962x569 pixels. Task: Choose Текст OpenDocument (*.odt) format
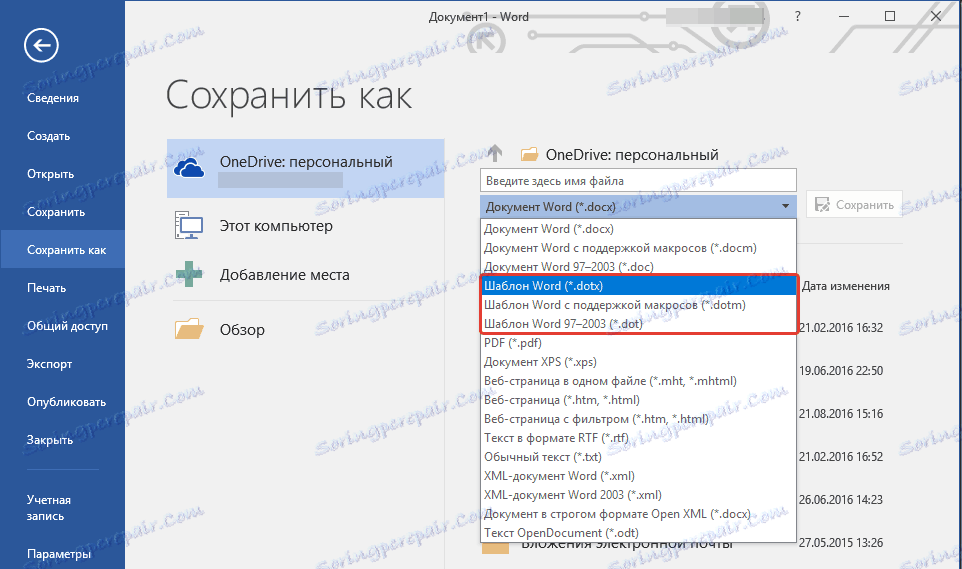(x=638, y=533)
